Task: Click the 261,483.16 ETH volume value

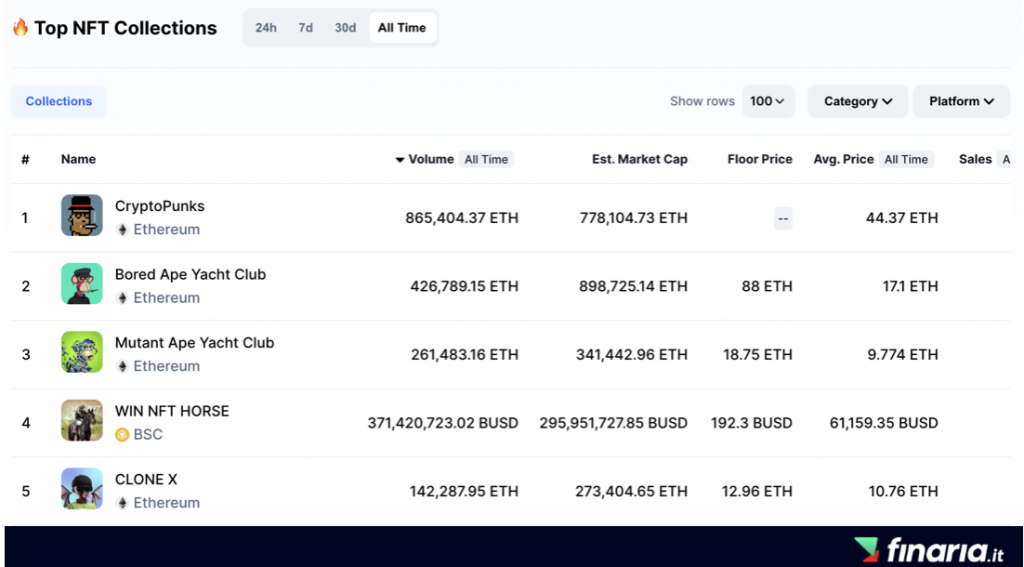Action: click(464, 355)
